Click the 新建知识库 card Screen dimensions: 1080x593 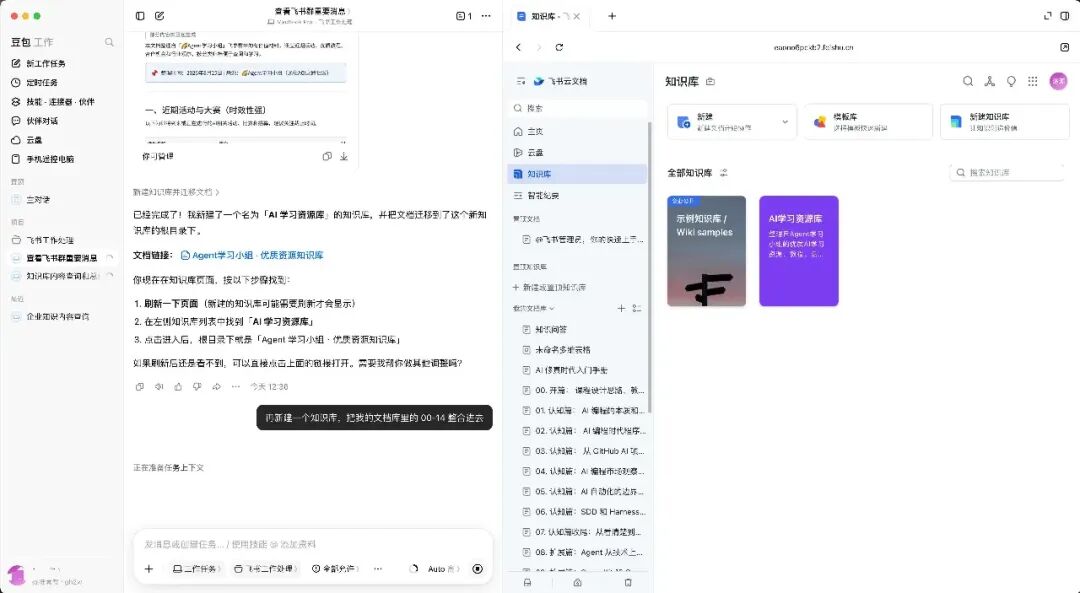click(1004, 122)
